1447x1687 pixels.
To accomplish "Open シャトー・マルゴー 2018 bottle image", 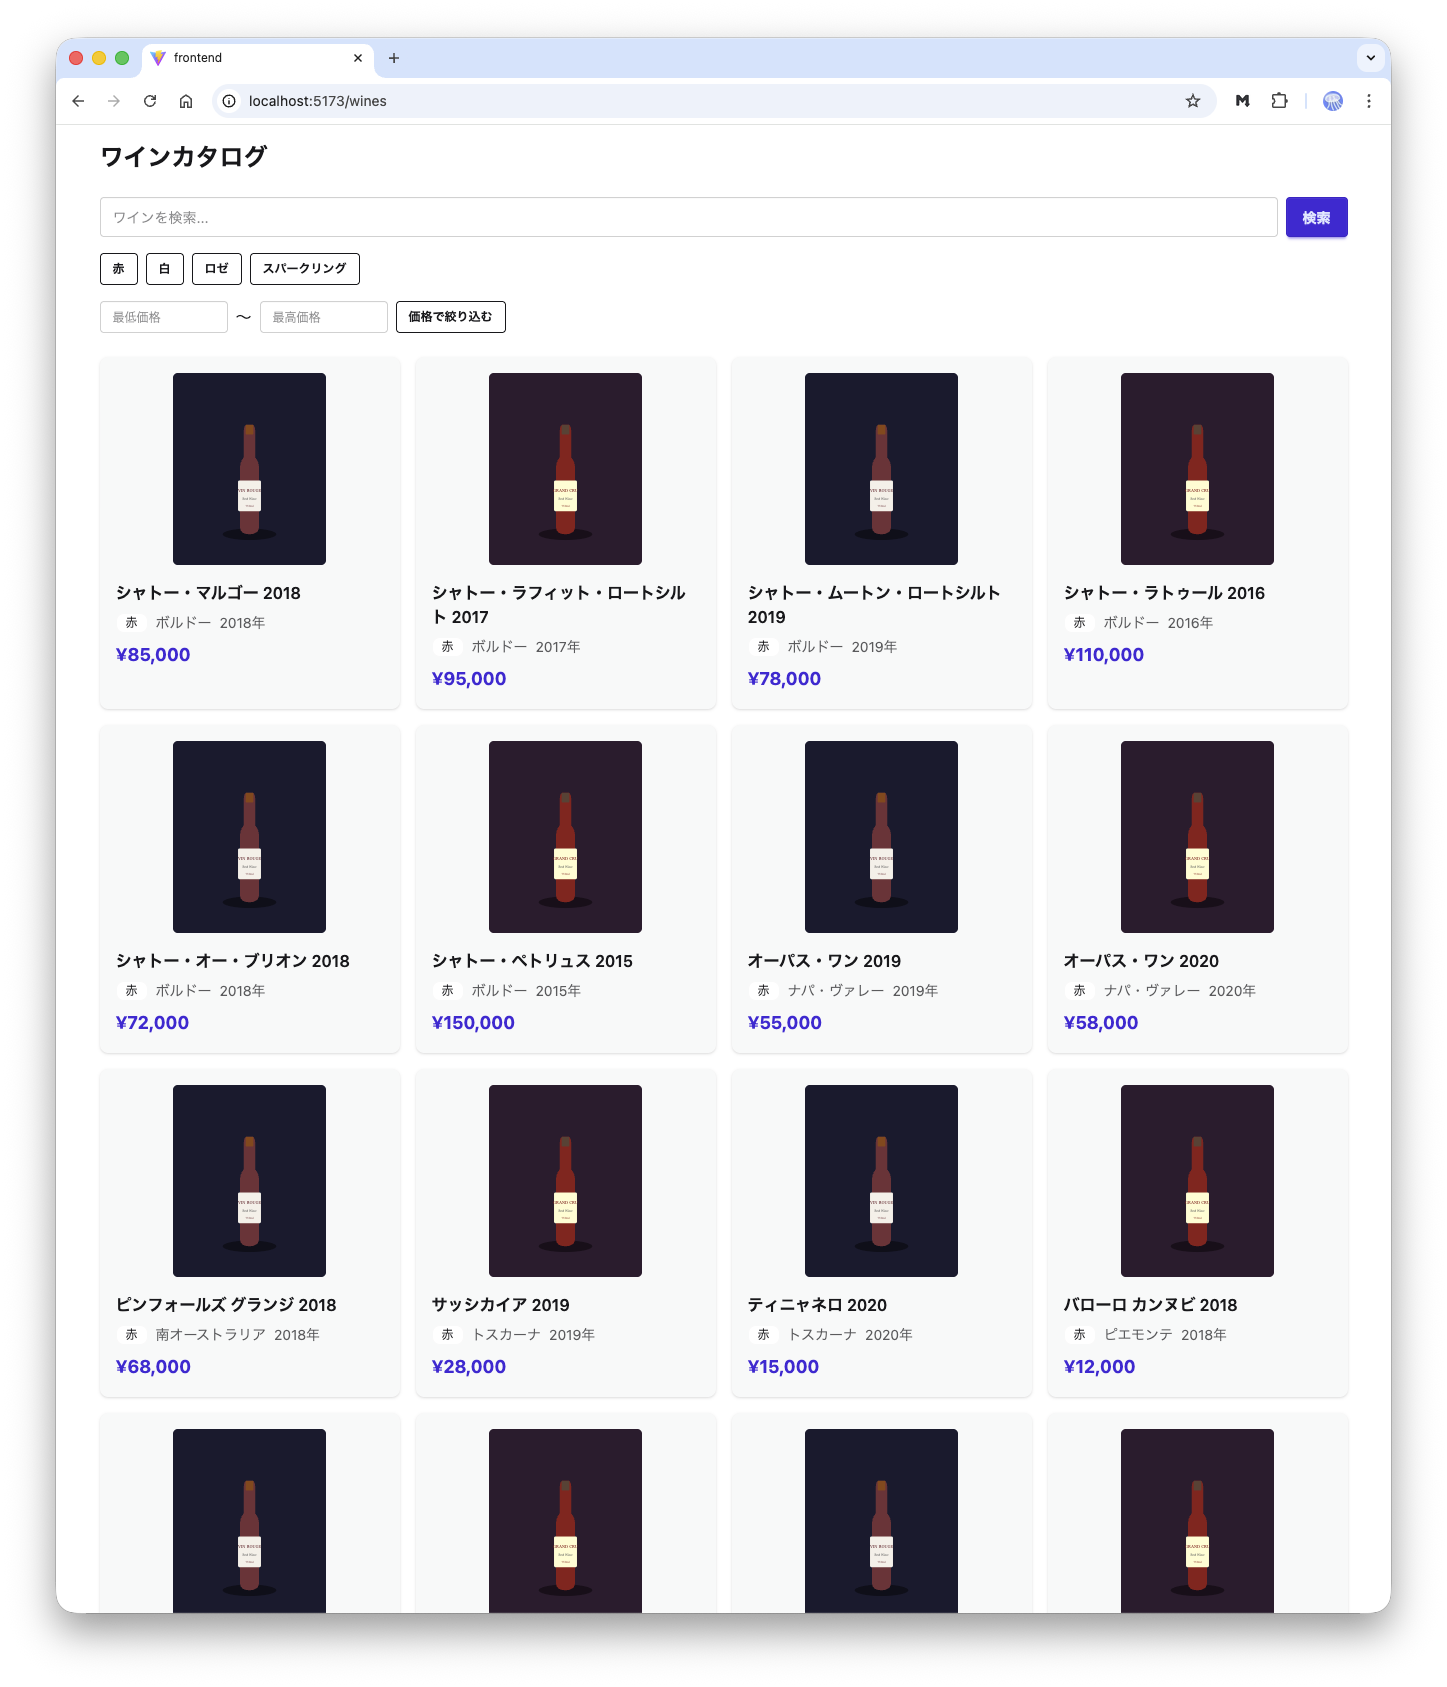I will (249, 469).
